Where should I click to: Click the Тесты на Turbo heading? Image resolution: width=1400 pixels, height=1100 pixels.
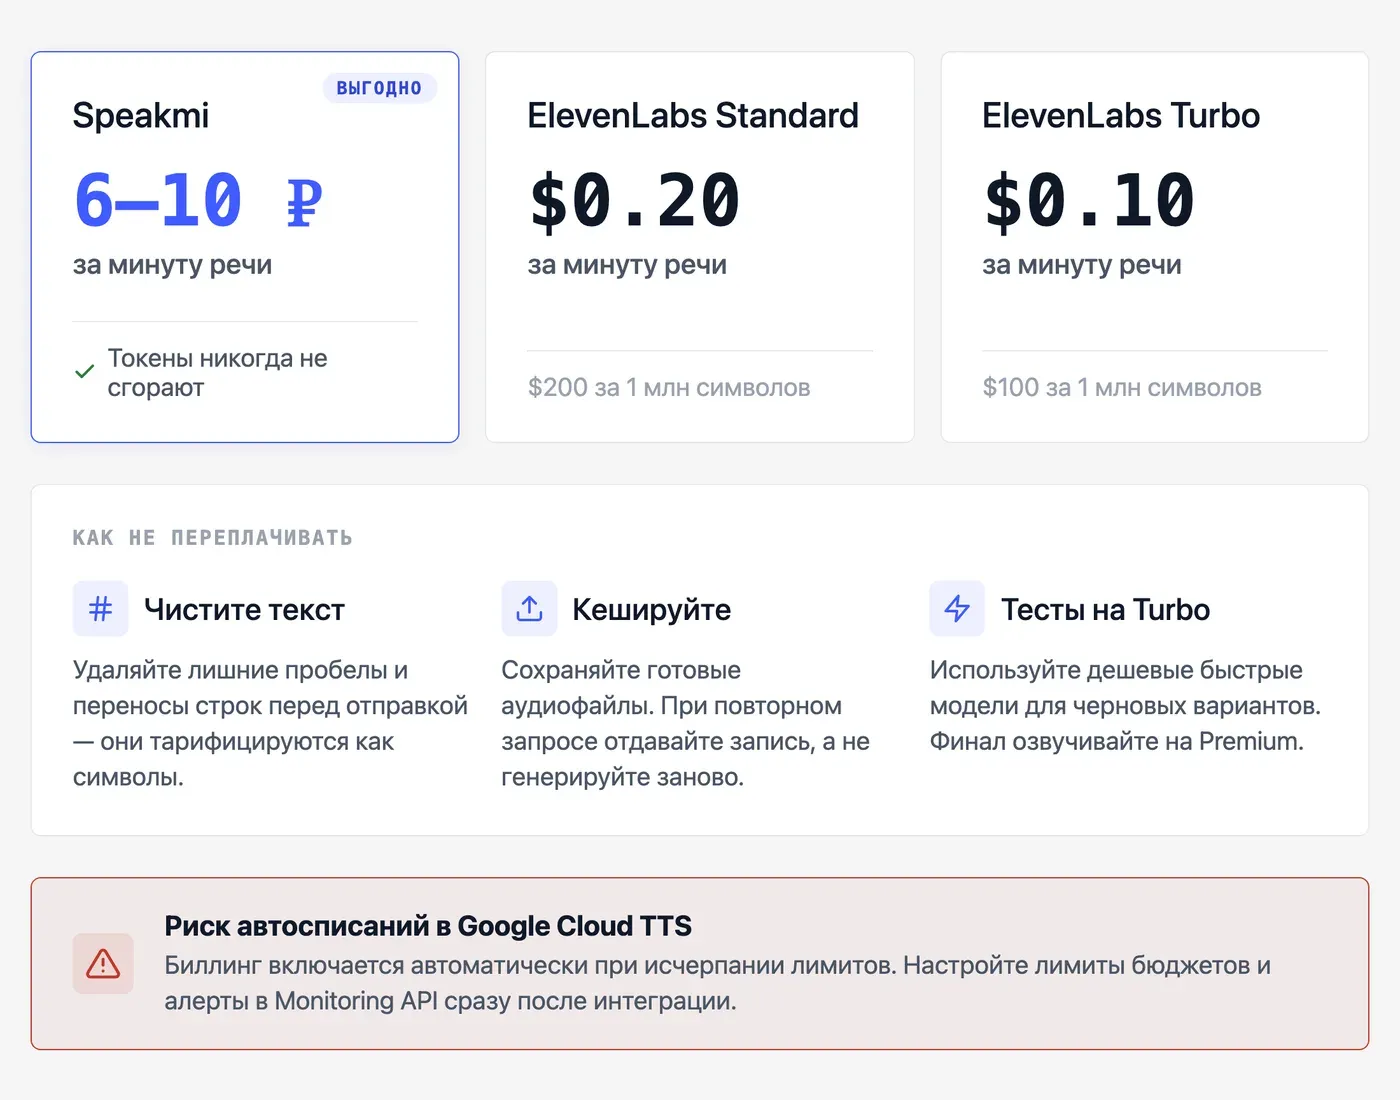coord(1105,609)
